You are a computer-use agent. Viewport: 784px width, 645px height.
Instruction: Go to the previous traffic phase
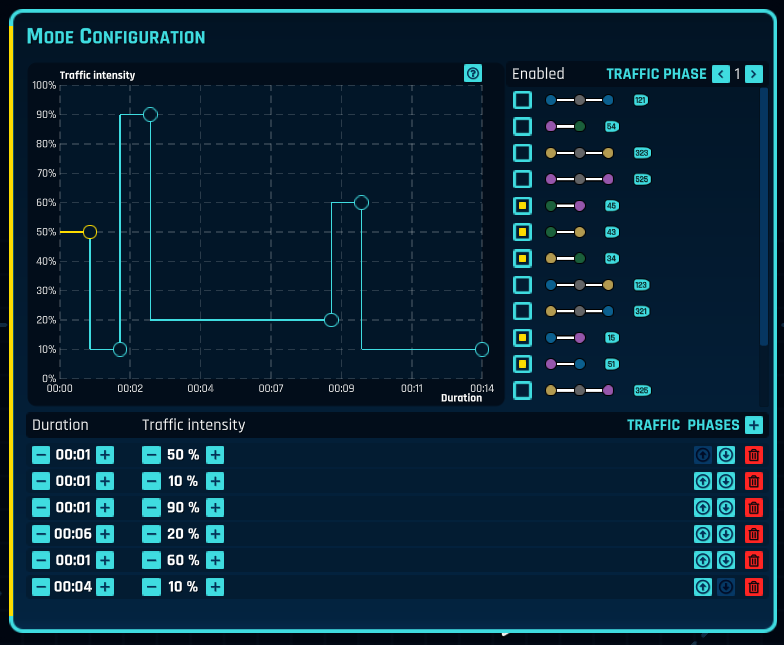pyautogui.click(x=721, y=74)
